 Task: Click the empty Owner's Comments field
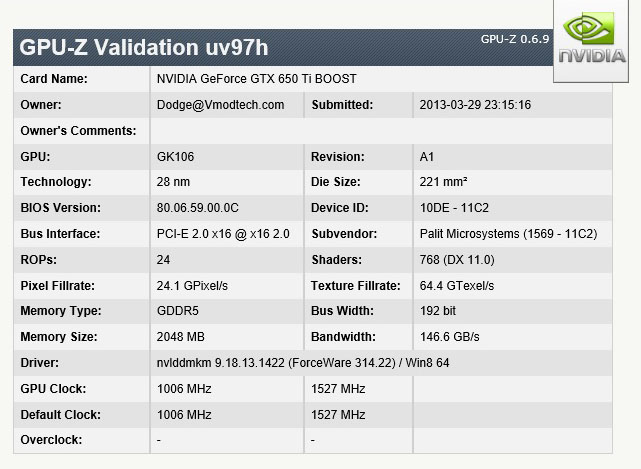[380, 131]
